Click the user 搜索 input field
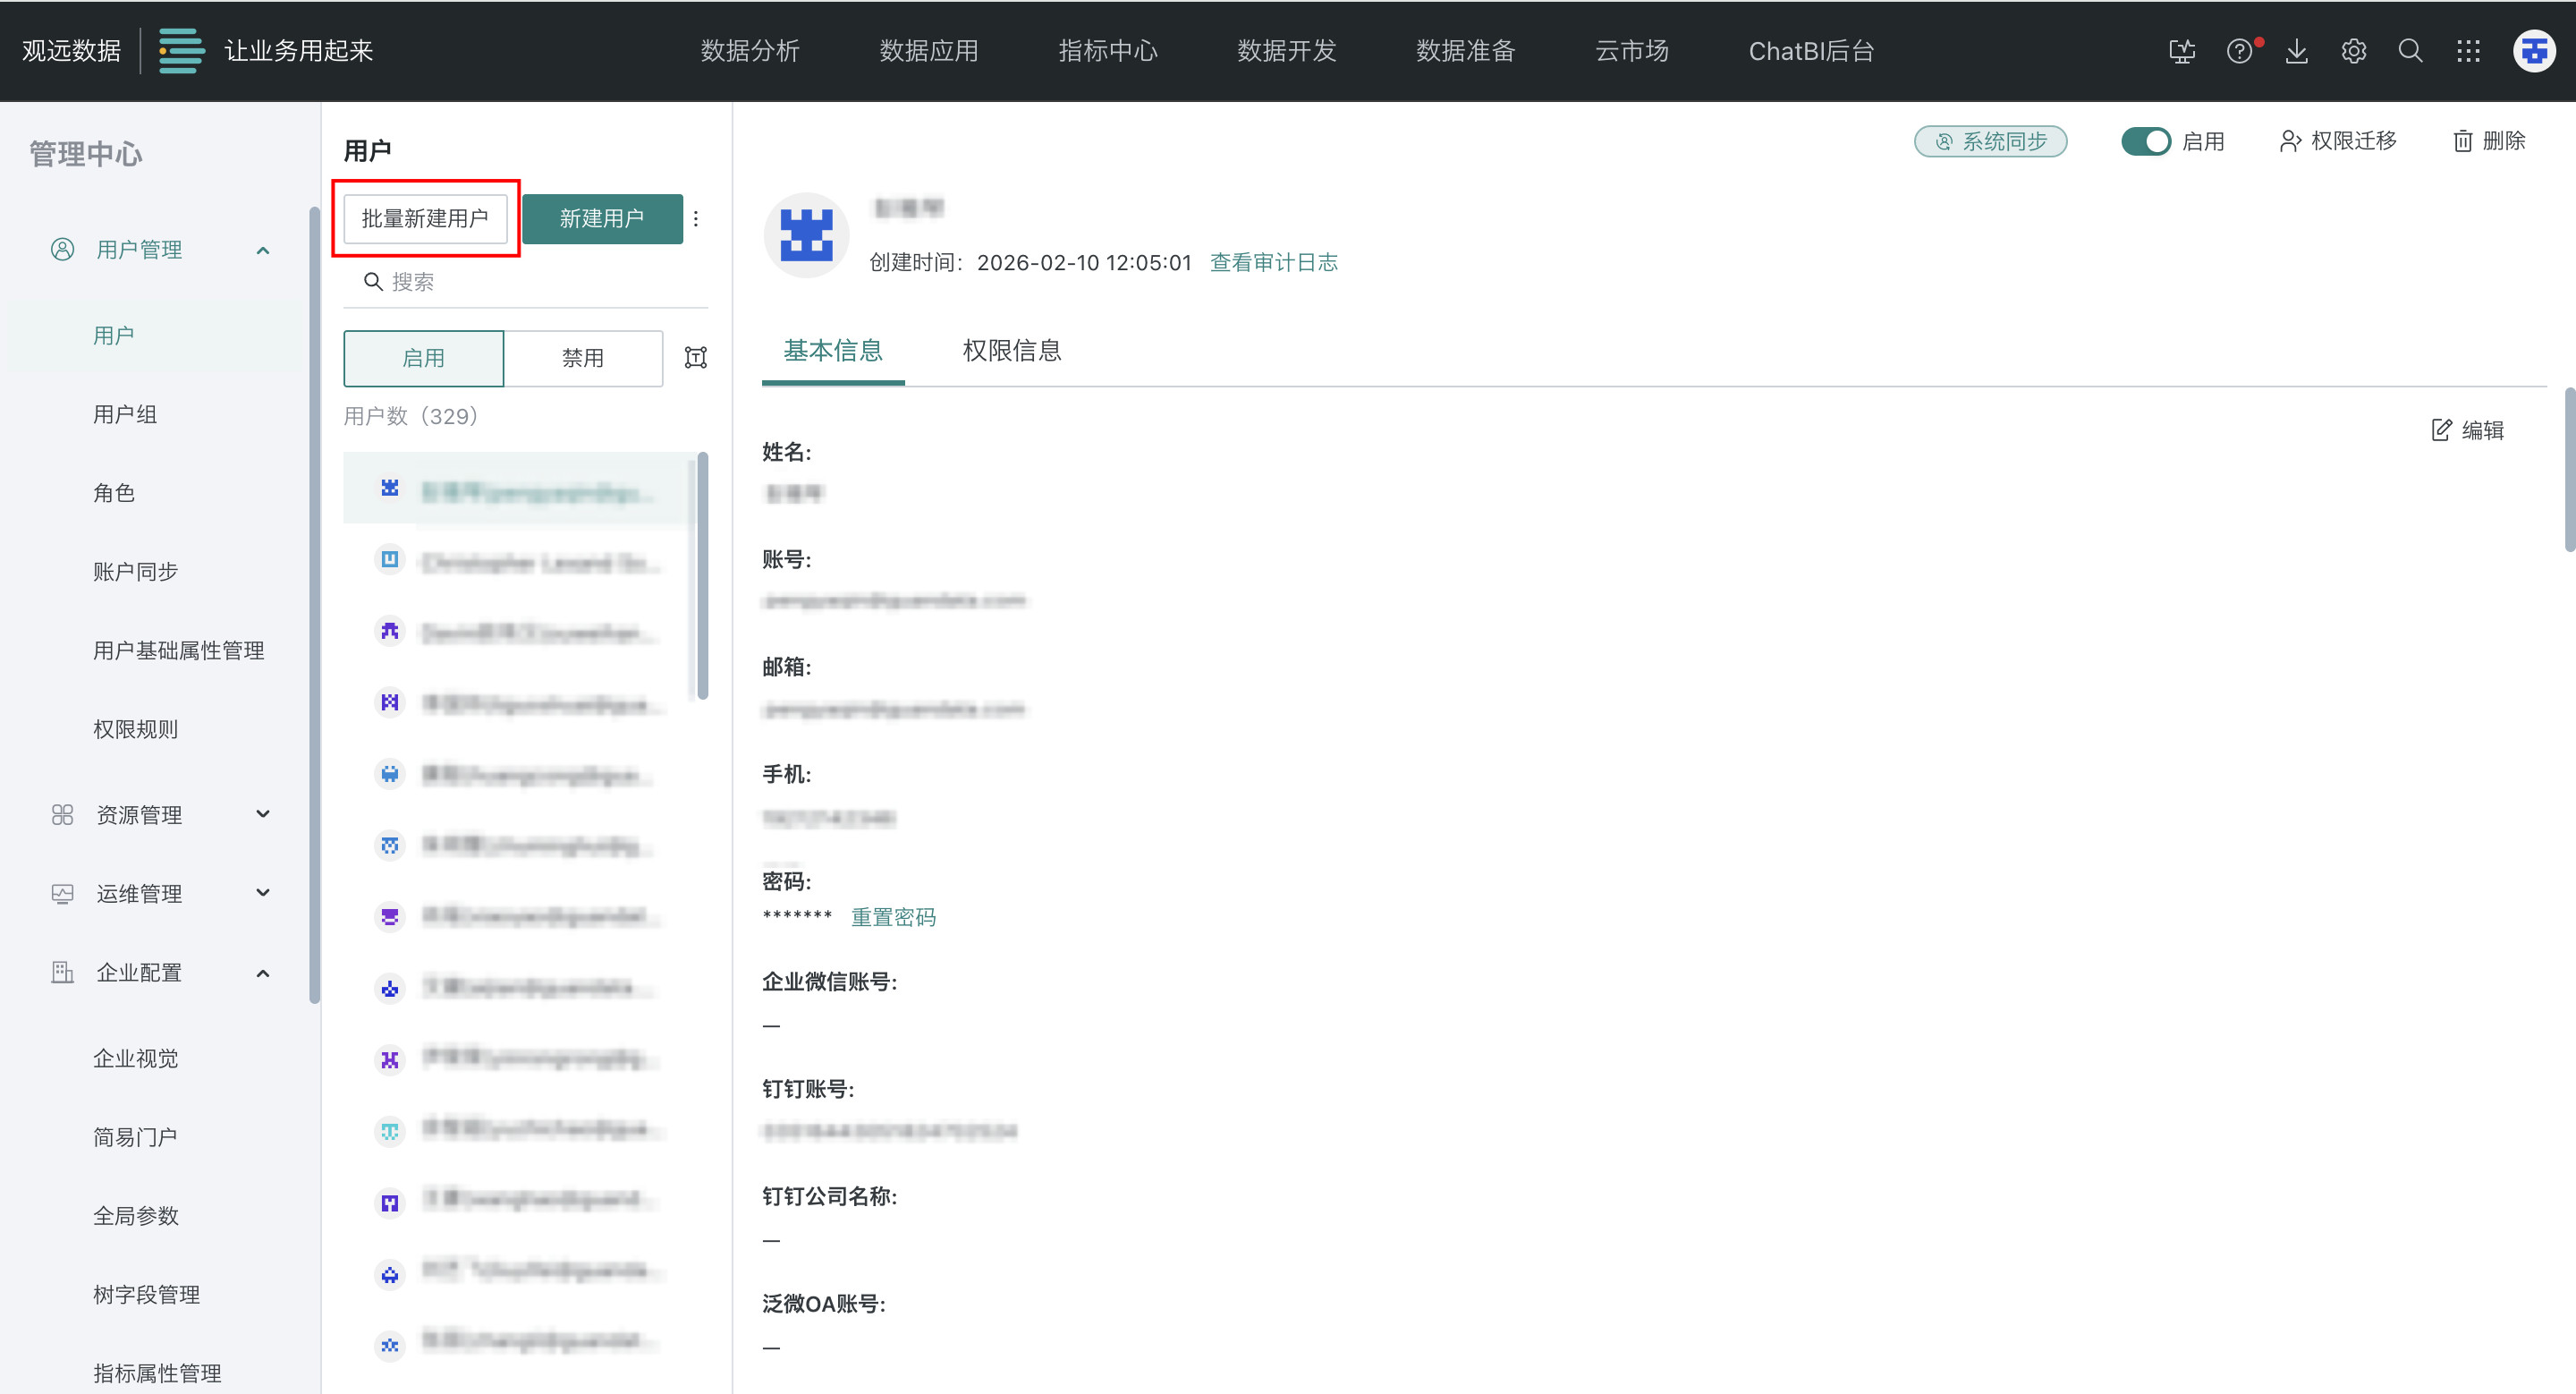Screen dimensions: 2576x1394 540,282
